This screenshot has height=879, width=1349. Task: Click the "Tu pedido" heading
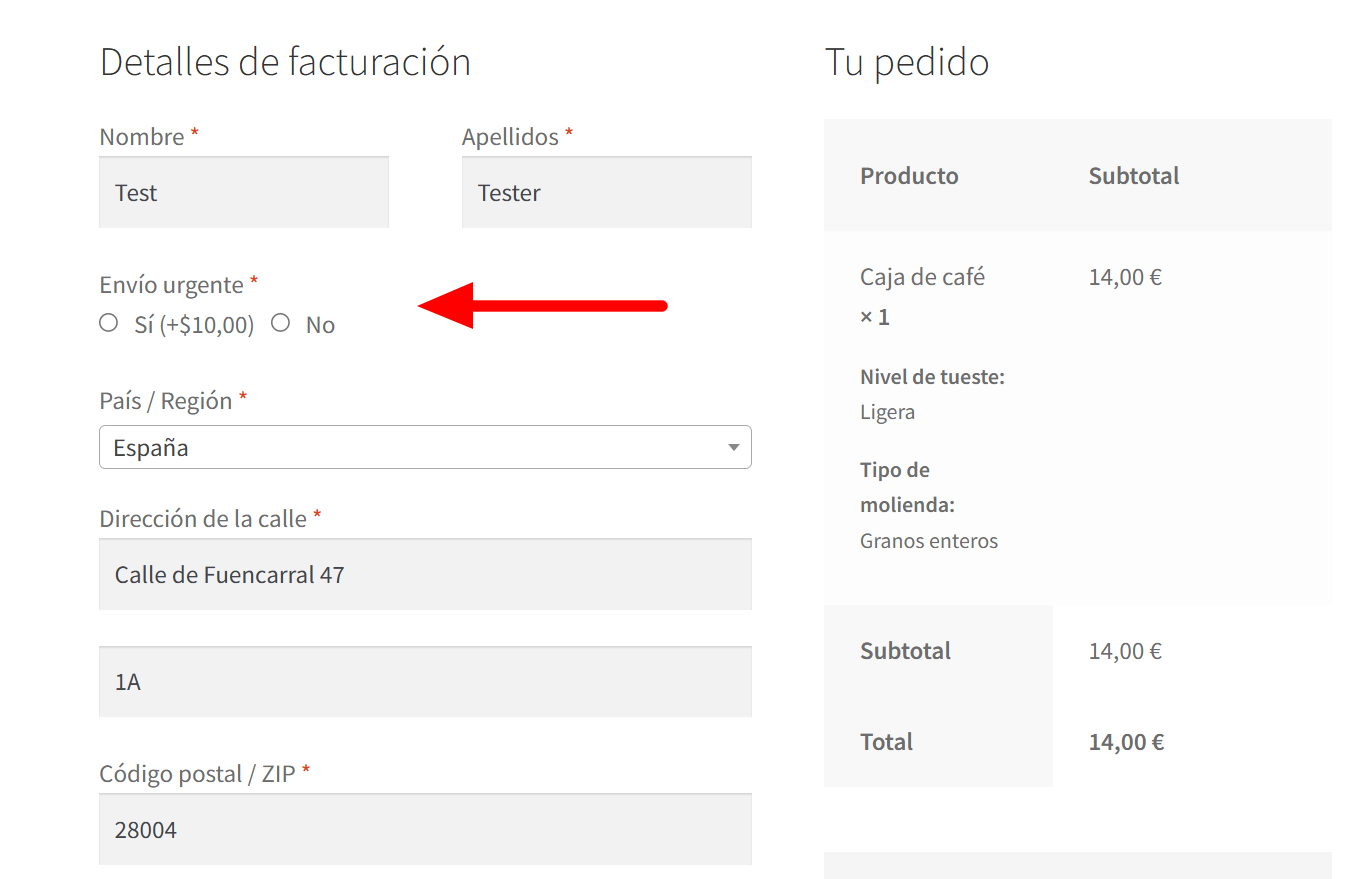click(906, 62)
